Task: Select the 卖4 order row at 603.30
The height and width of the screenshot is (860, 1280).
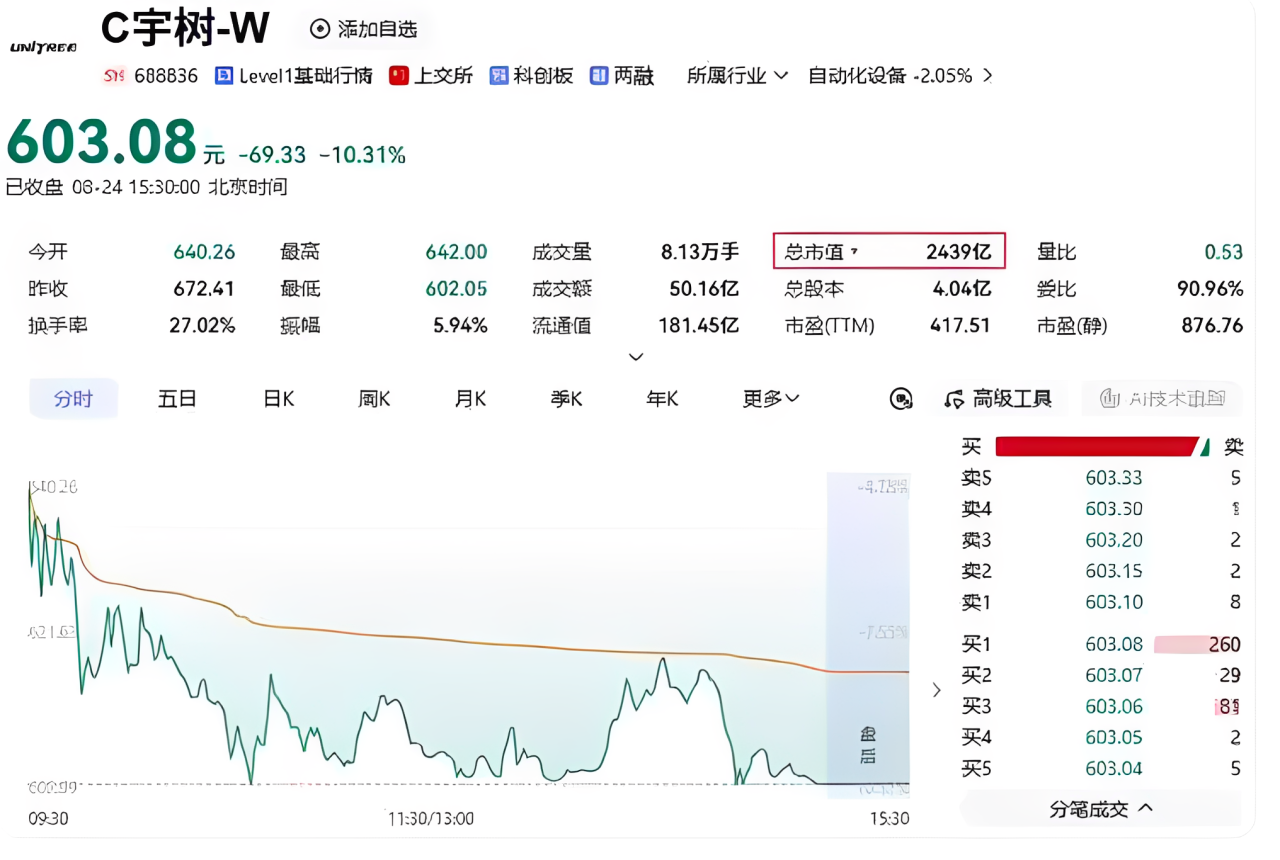Action: [1100, 509]
